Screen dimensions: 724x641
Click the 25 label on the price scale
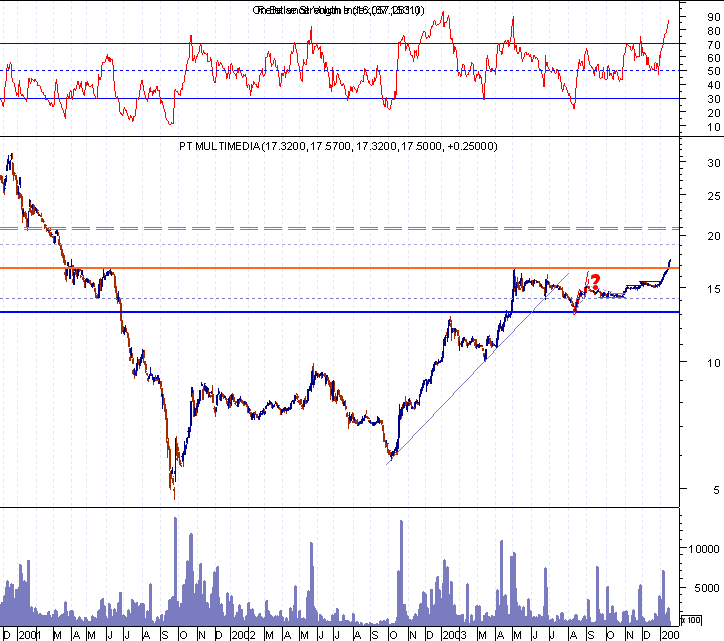713,196
